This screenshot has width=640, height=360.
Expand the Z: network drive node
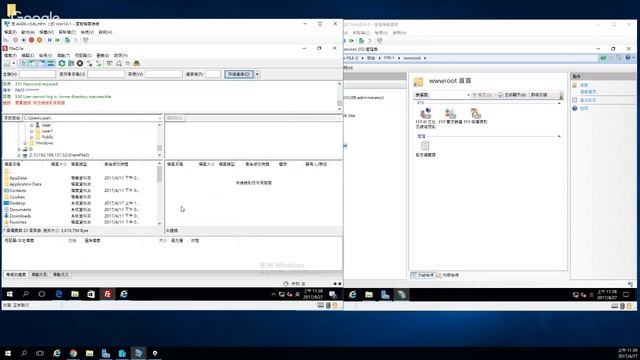[19, 156]
